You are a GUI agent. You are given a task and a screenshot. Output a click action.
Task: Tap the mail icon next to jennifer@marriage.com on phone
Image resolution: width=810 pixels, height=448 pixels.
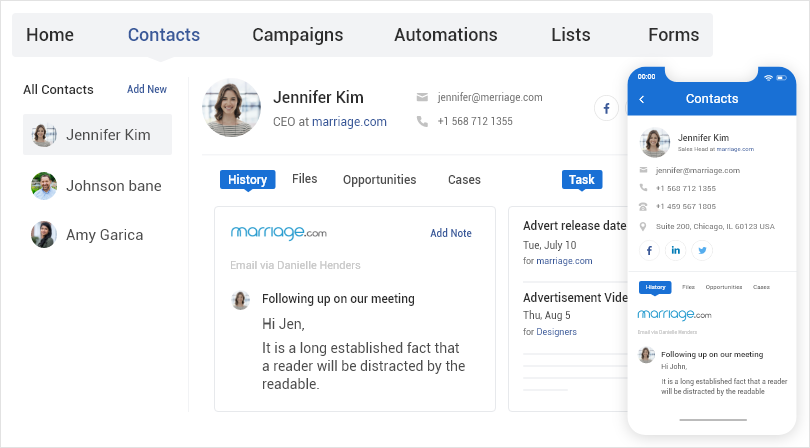coord(643,170)
